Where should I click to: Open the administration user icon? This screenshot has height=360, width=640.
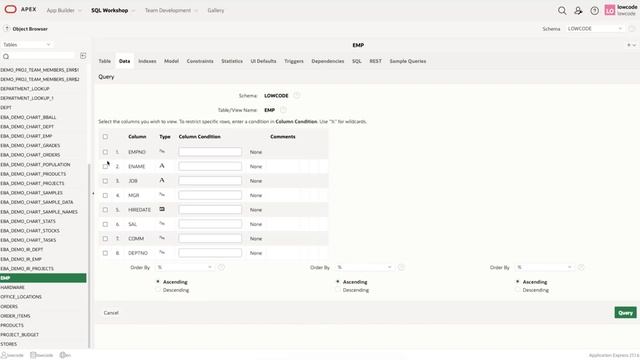pyautogui.click(x=578, y=11)
